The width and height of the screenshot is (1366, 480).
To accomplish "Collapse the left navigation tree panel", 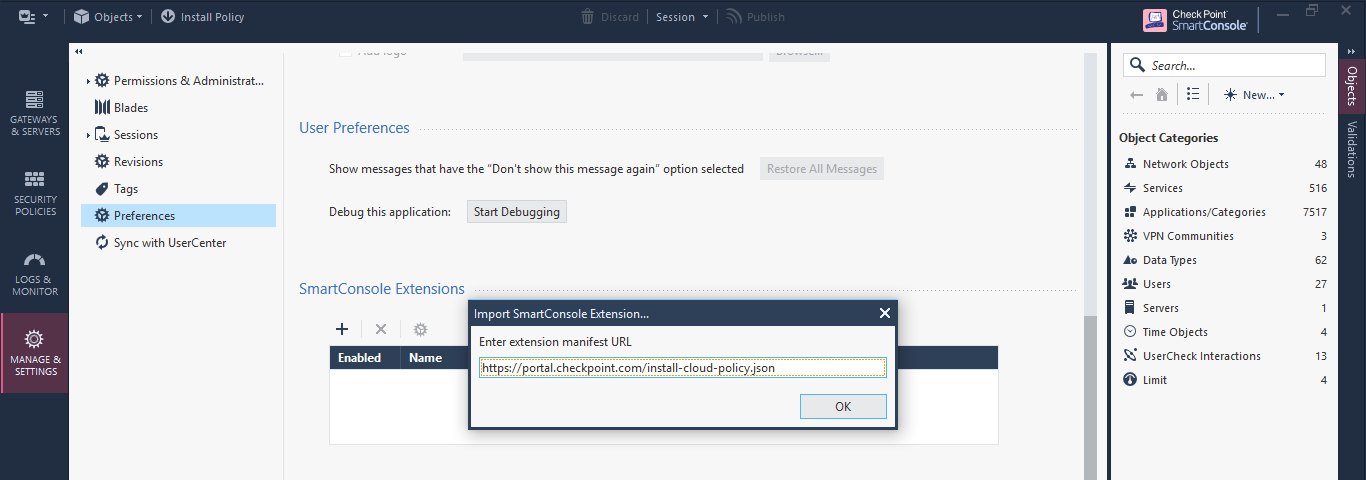I will click(x=79, y=52).
